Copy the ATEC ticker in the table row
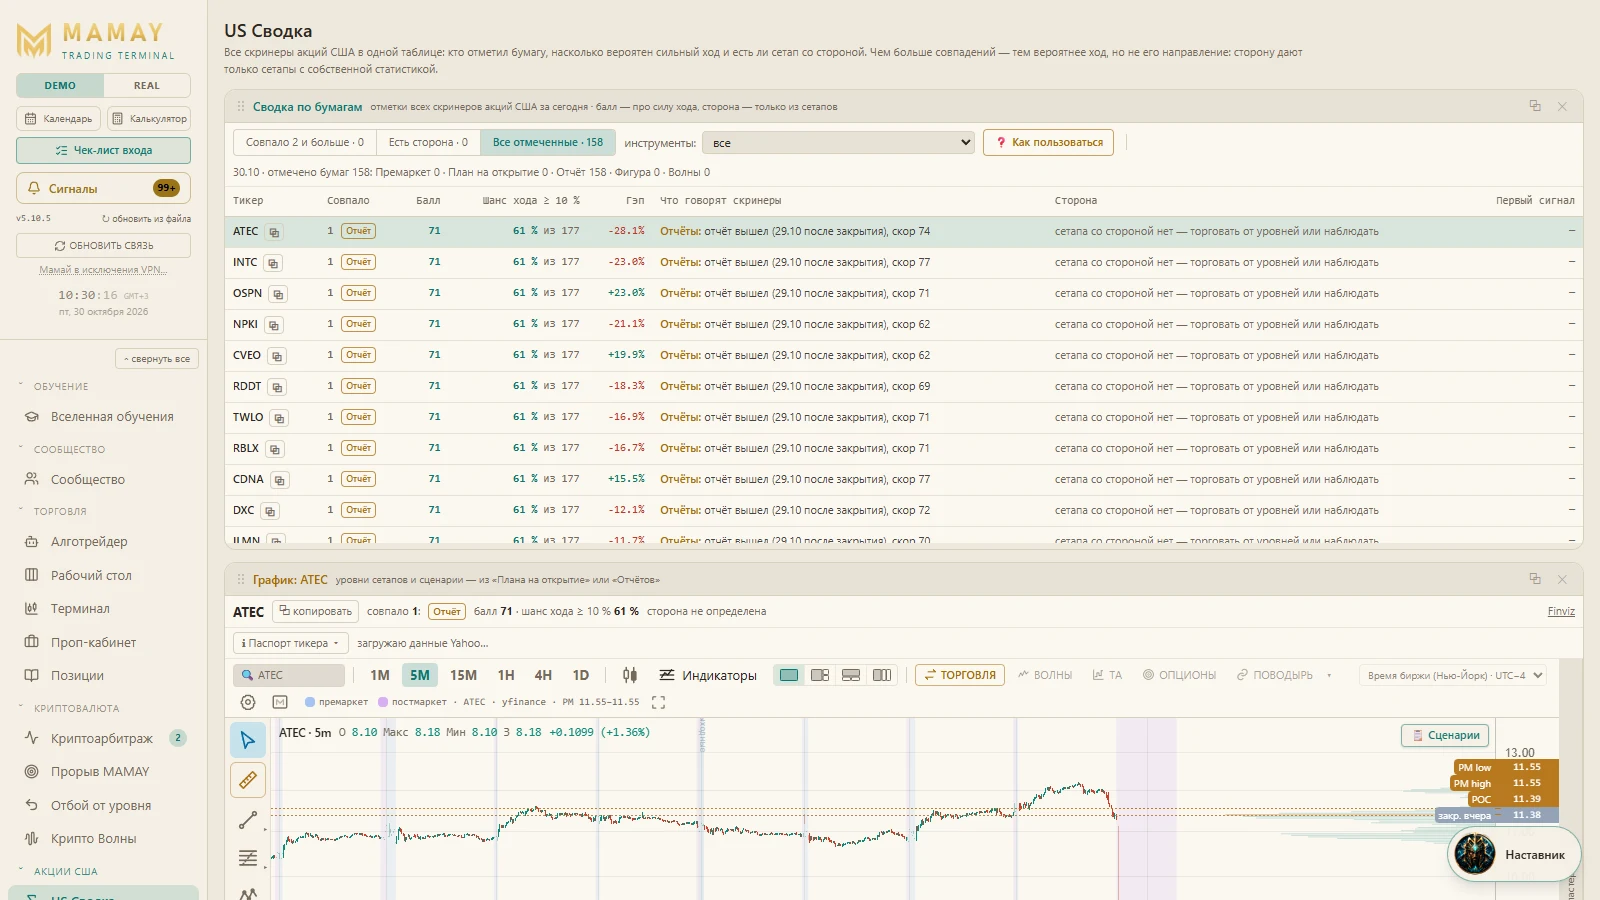1600x900 pixels. (x=274, y=232)
